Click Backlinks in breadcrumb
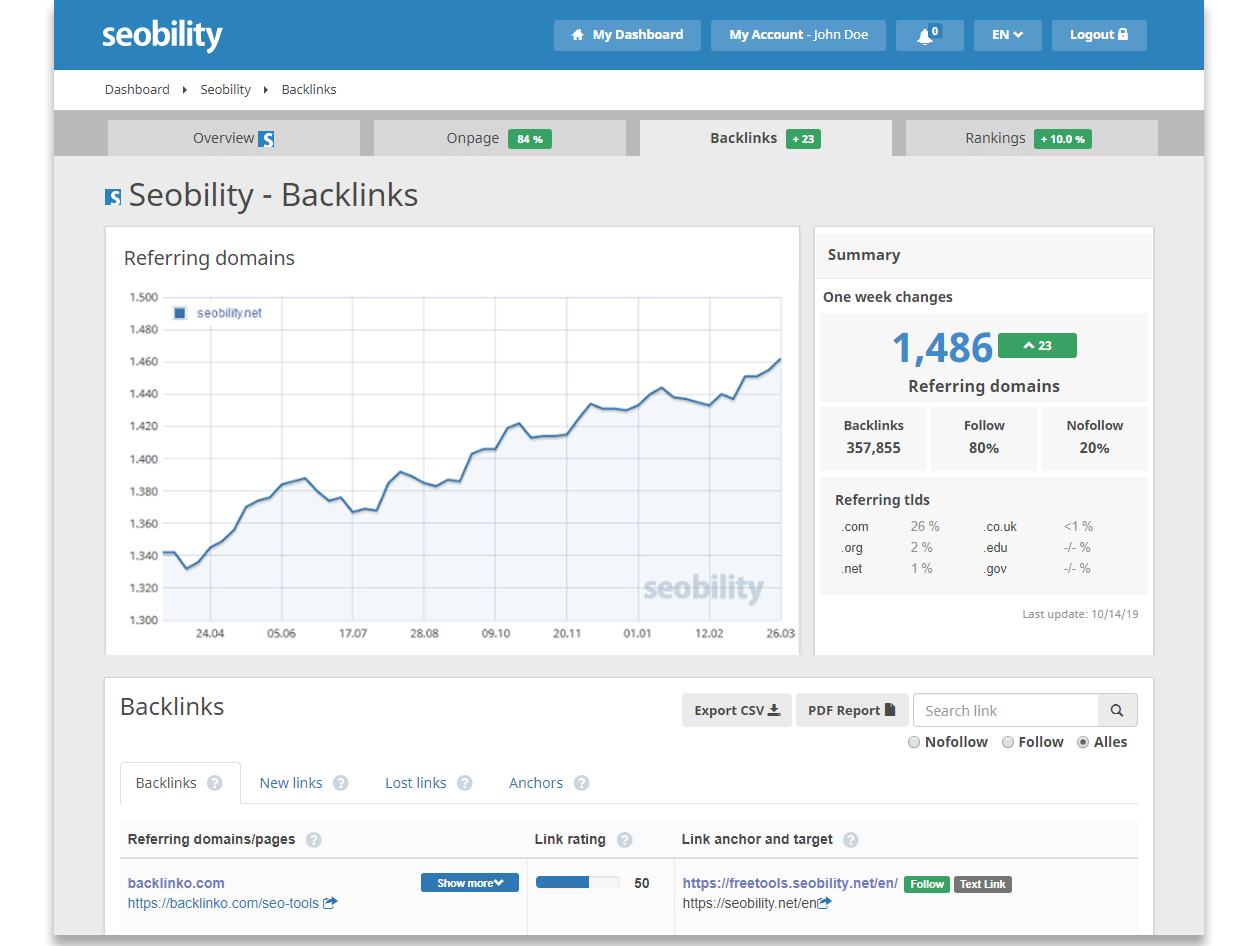This screenshot has width=1260, height=946. click(309, 89)
